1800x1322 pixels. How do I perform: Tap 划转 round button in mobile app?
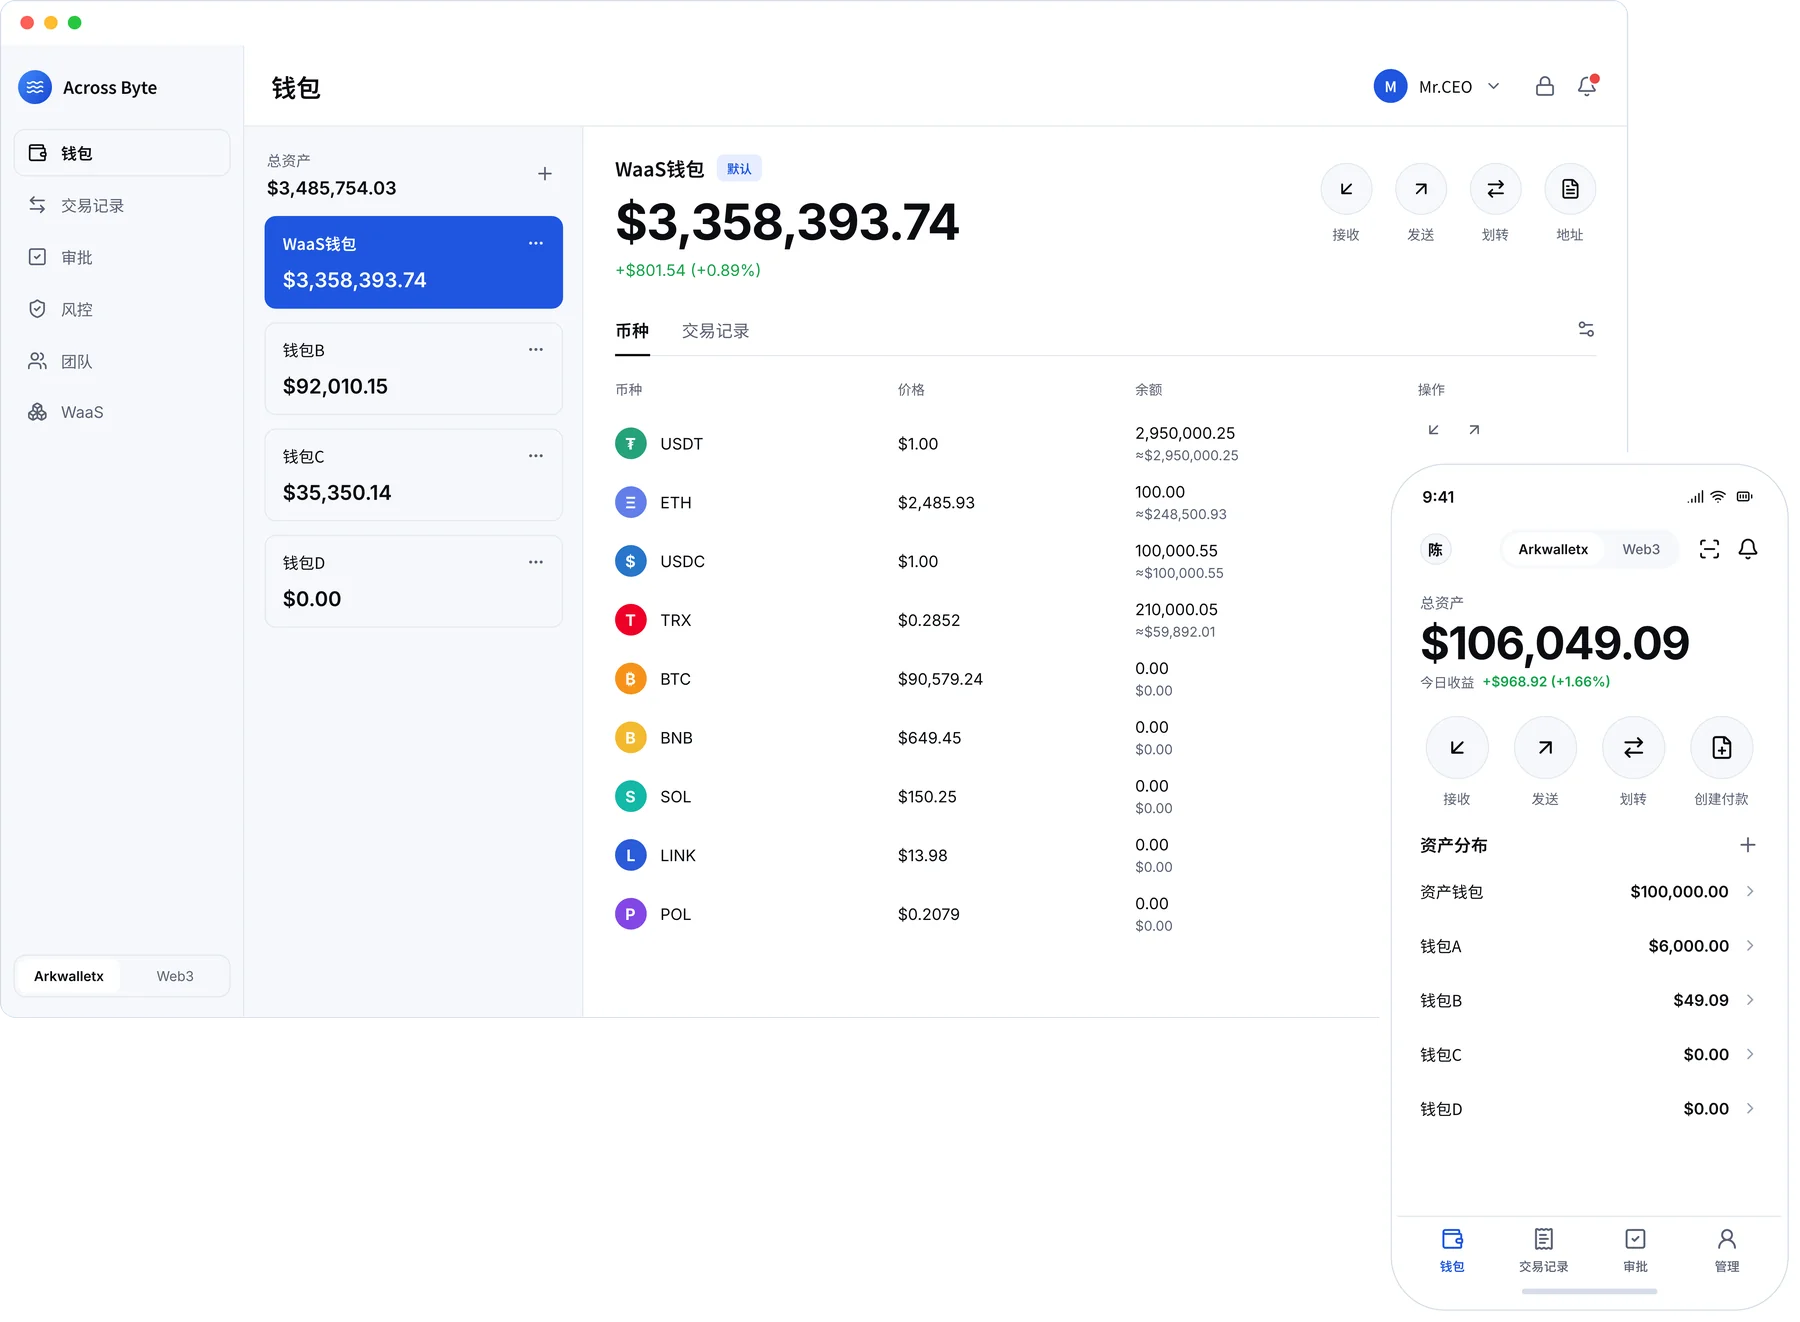1633,748
